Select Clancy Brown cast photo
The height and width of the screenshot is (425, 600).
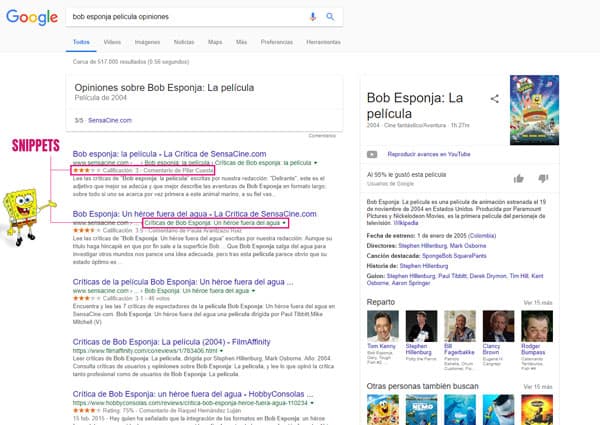click(x=499, y=326)
